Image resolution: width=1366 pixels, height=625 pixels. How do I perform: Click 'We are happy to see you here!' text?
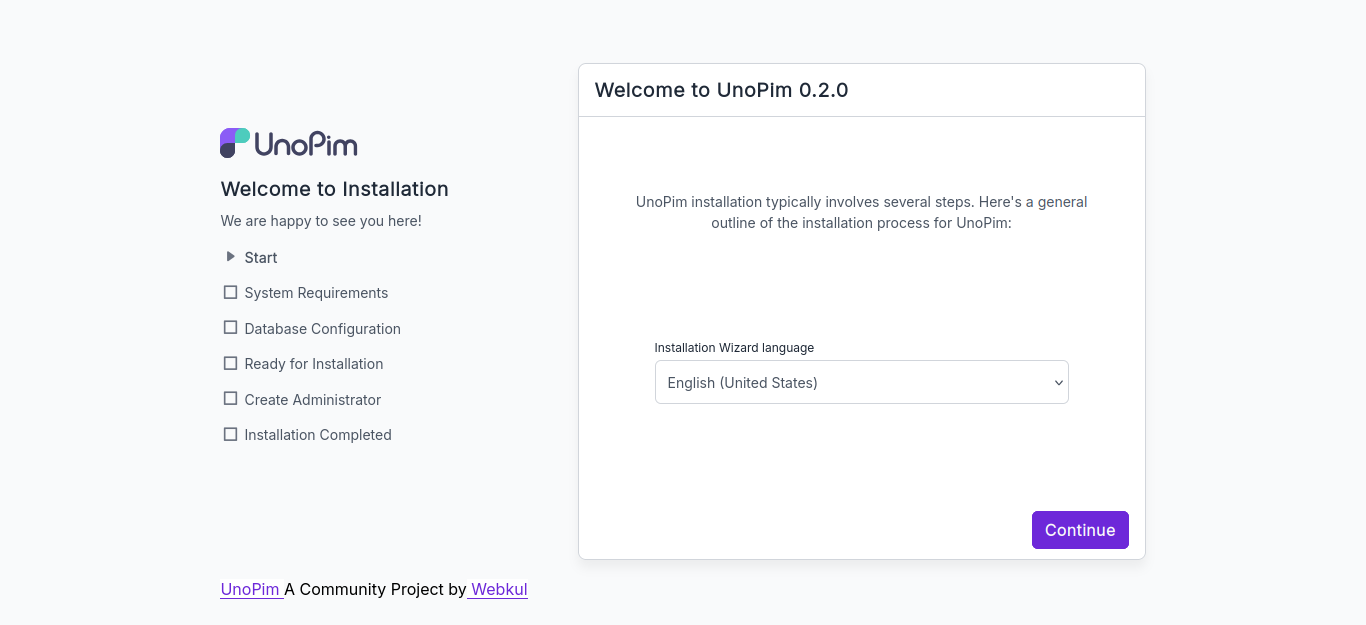(x=321, y=221)
